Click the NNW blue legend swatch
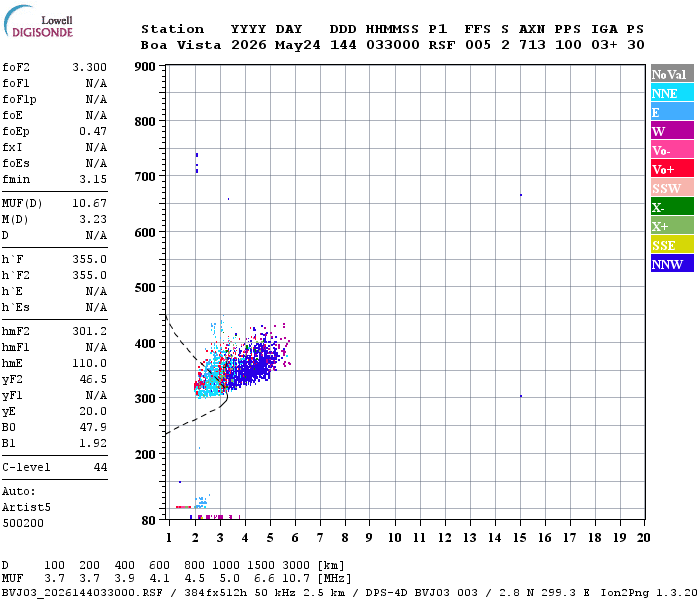This screenshot has width=700, height=600. tap(672, 263)
